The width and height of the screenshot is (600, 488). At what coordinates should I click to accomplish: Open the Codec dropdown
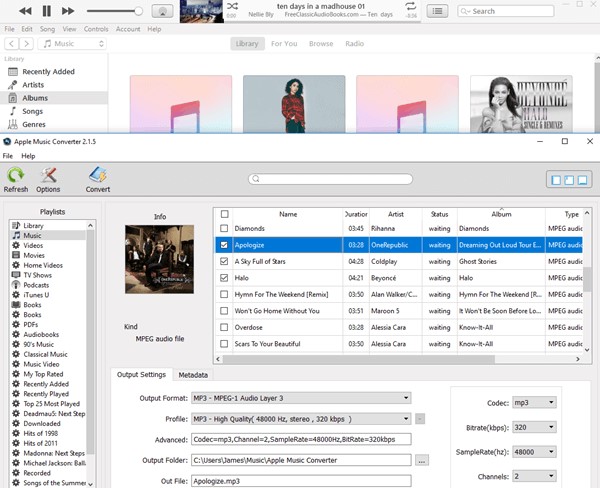[534, 403]
